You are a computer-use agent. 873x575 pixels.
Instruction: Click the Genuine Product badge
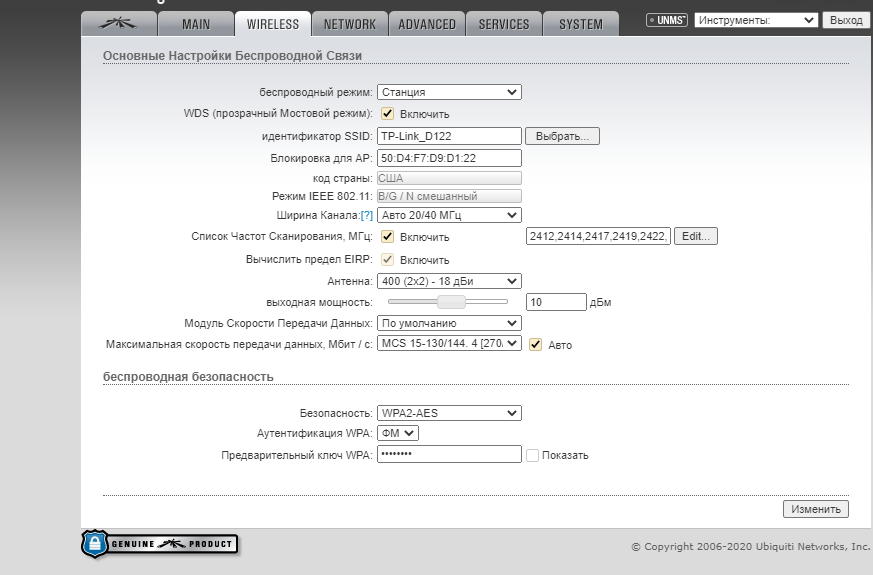point(160,544)
